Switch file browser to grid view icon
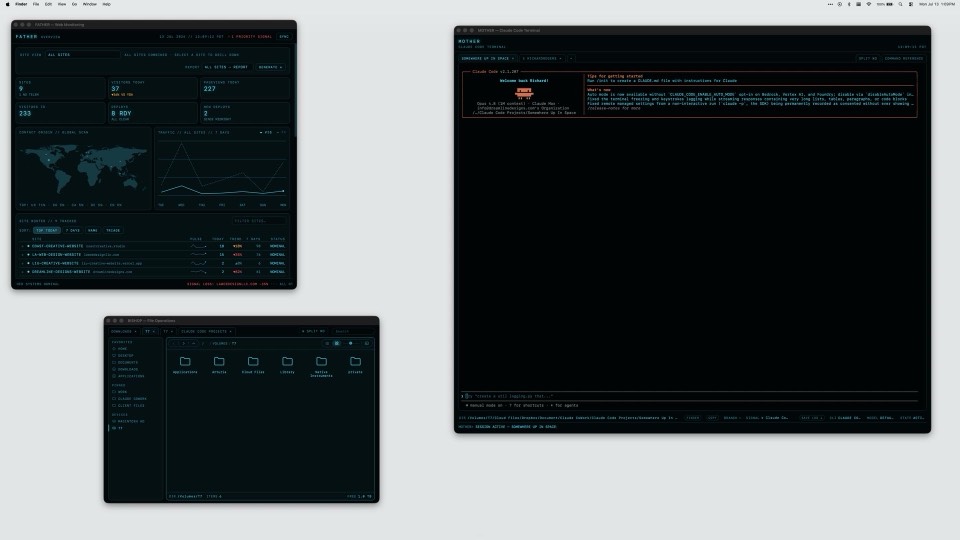This screenshot has height=540, width=960. tap(337, 343)
